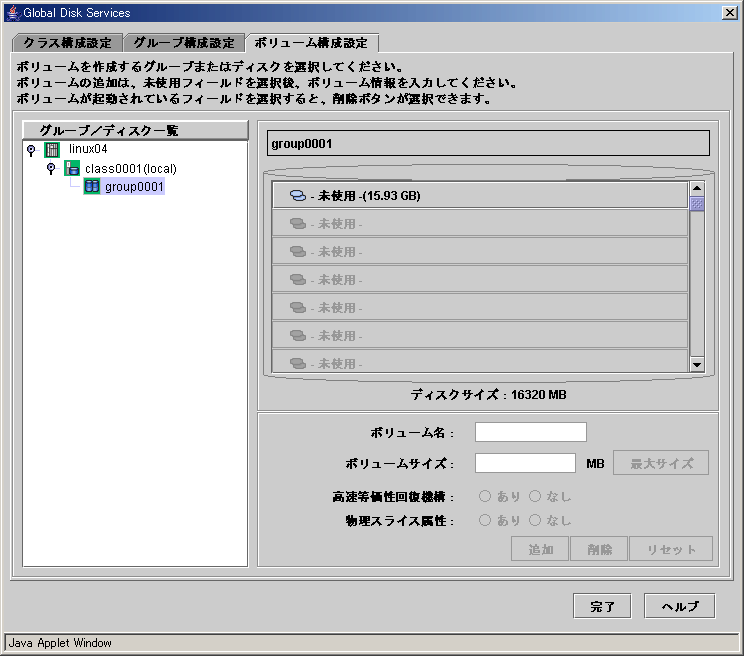
Task: Click the volume icon in the 15.93 GB row
Action: 298,195
